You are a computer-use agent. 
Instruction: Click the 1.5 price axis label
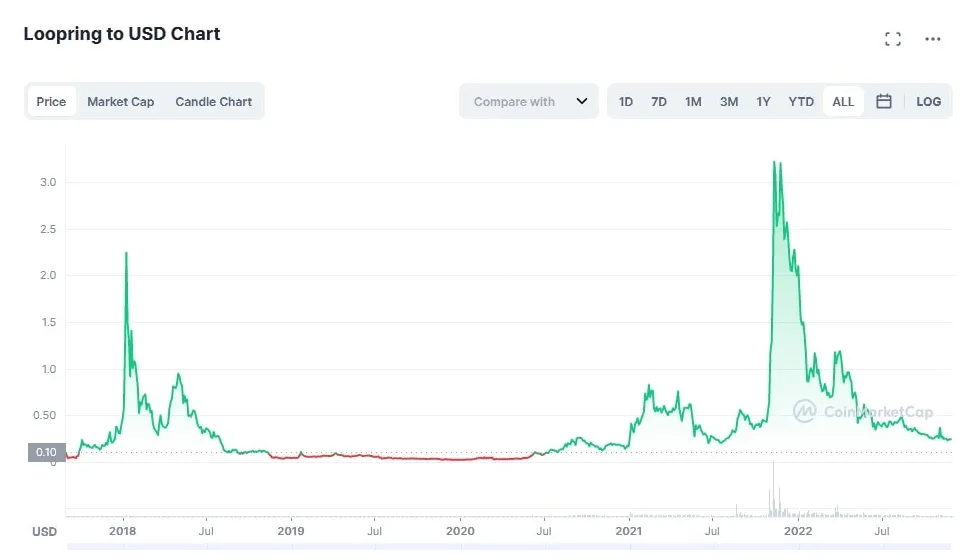click(x=48, y=322)
